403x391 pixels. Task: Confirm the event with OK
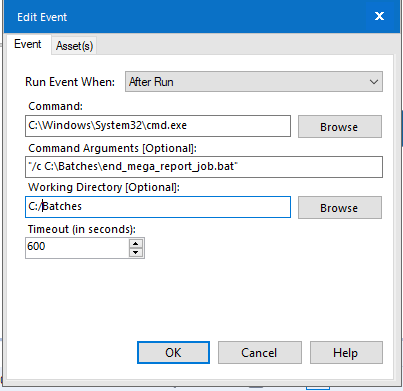(x=173, y=353)
